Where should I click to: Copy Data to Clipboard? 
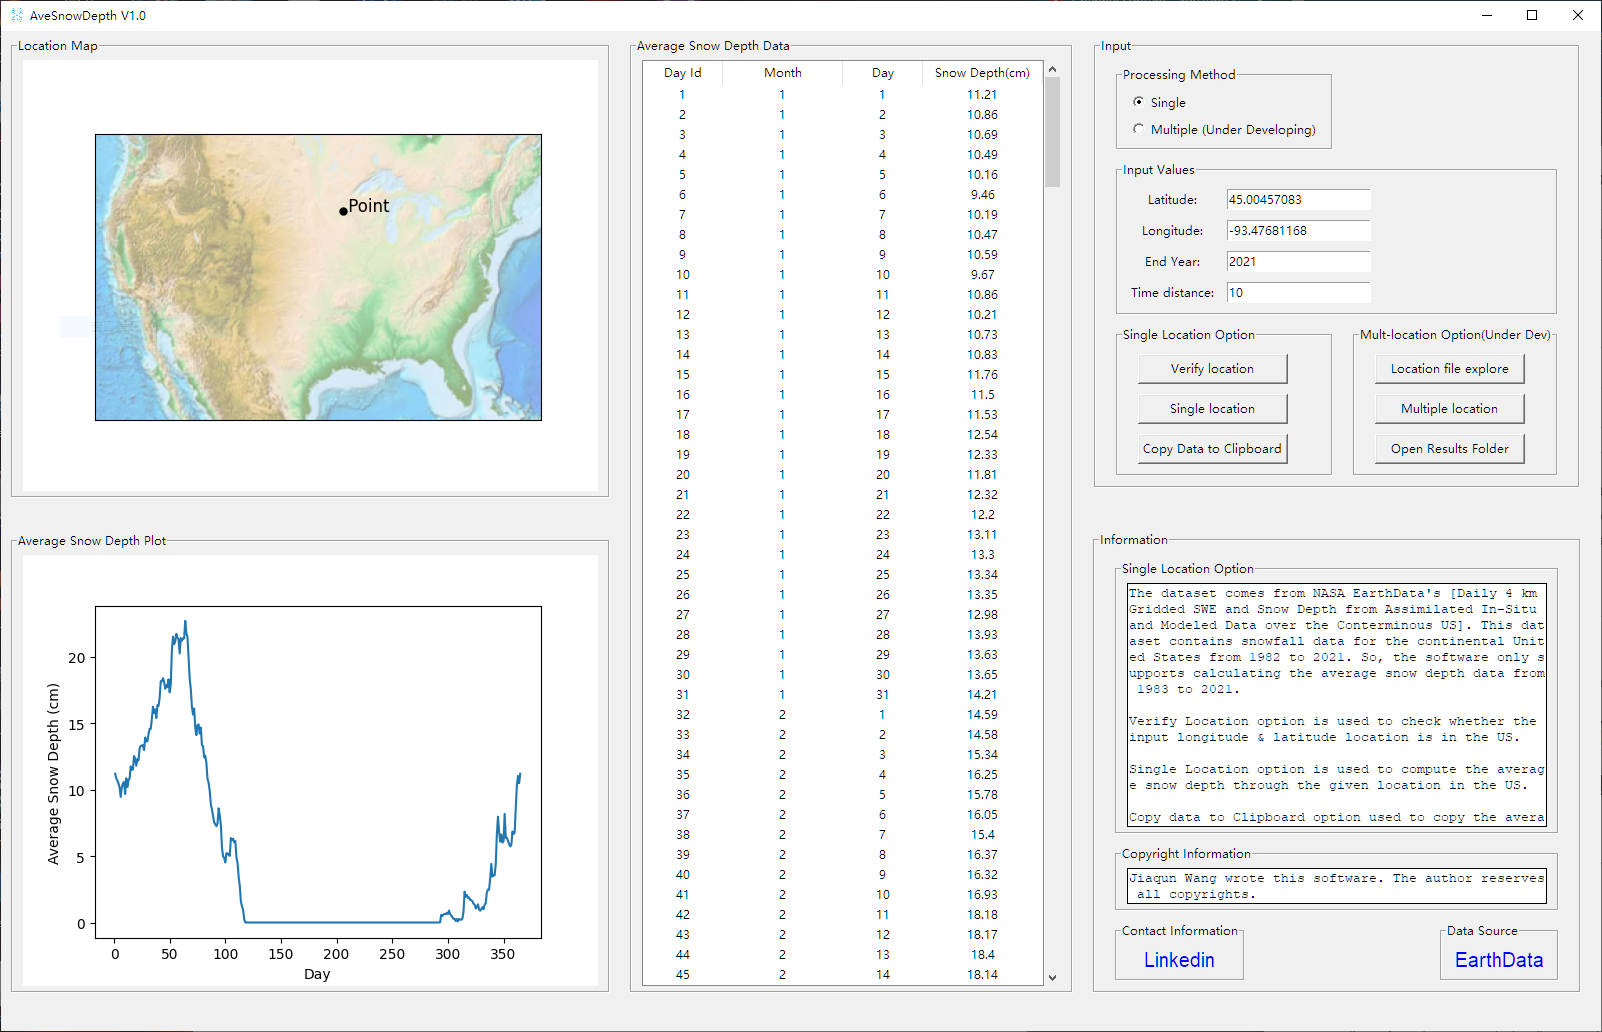click(1212, 448)
